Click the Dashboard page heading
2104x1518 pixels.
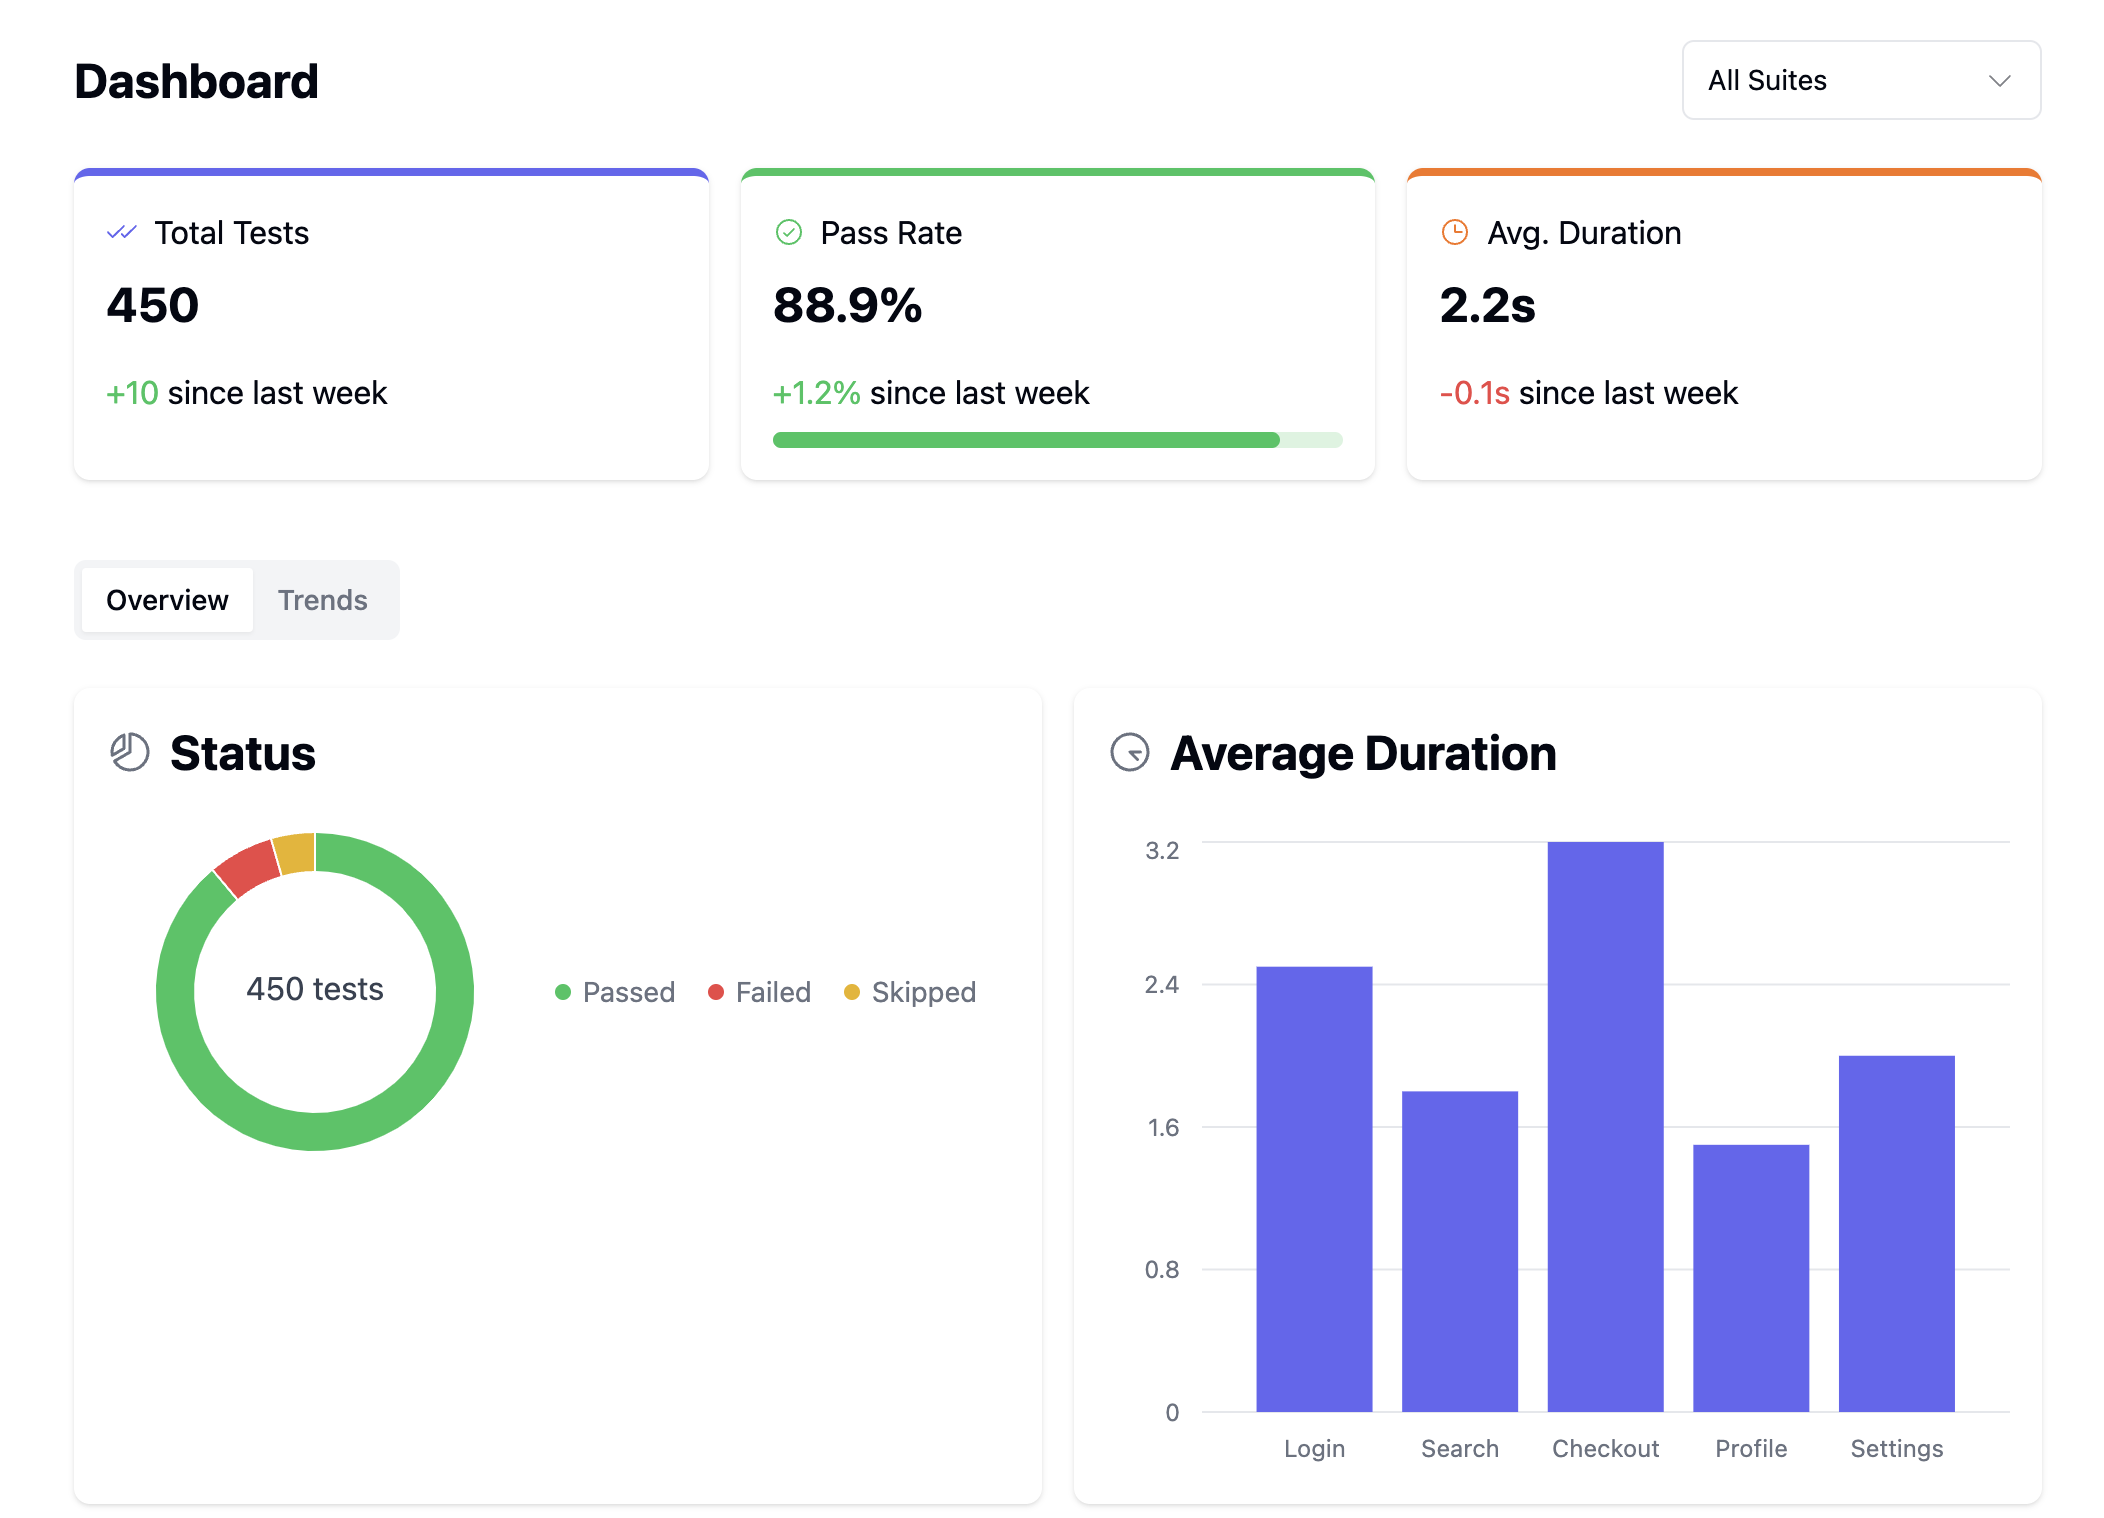pyautogui.click(x=197, y=81)
